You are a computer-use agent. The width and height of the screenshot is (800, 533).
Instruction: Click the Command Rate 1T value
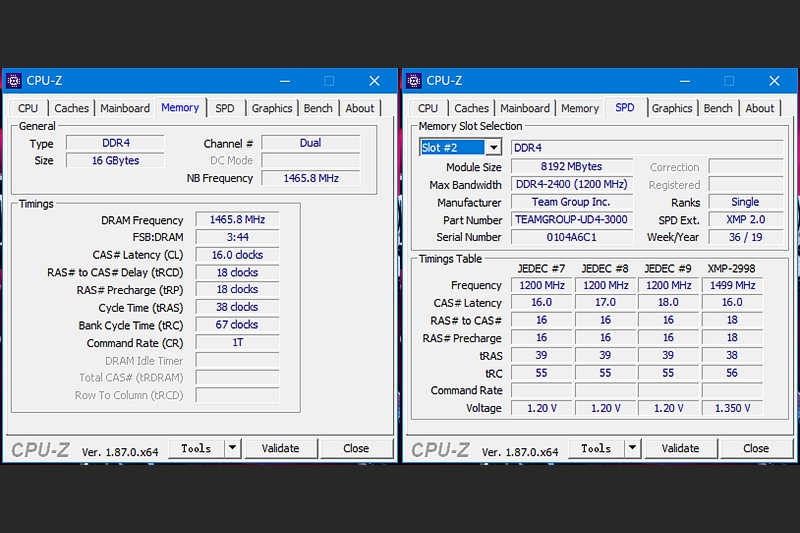click(237, 343)
